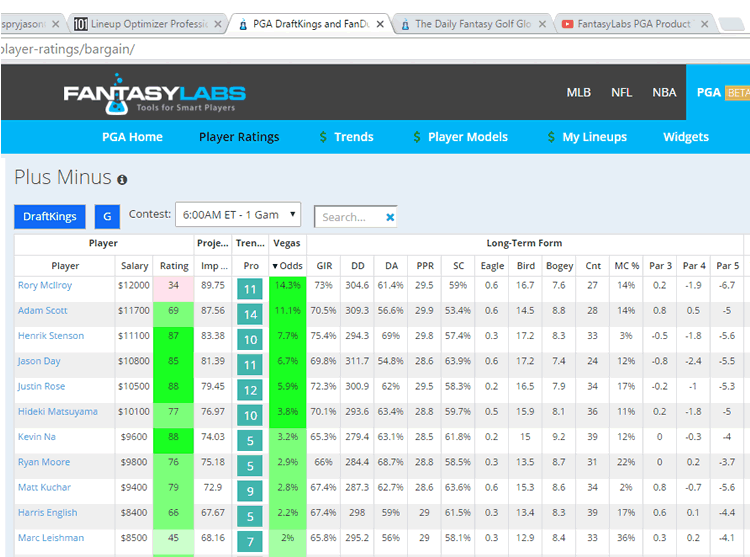Image resolution: width=750 pixels, height=557 pixels.
Task: Click the dollar icon beside Player Models
Action: [x=417, y=137]
